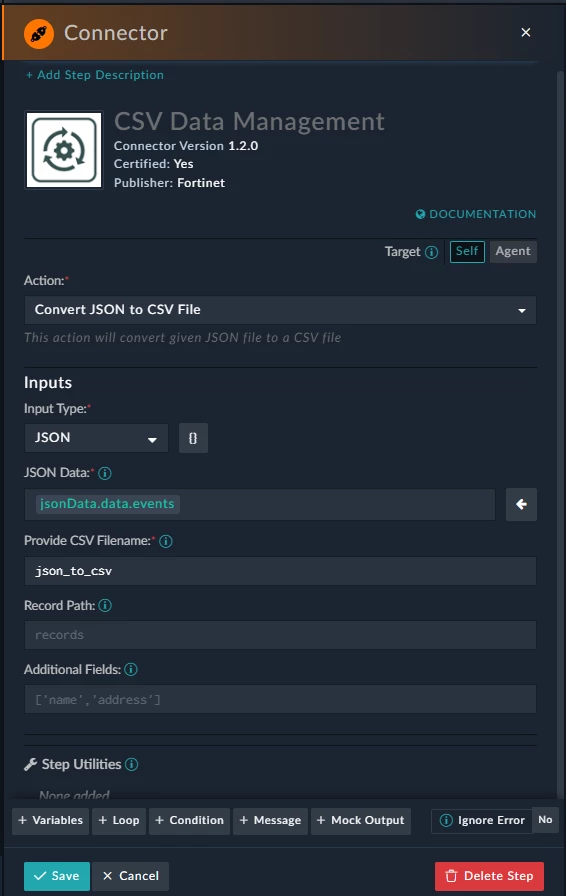Click the CSV Data Management connector logo

(64, 150)
